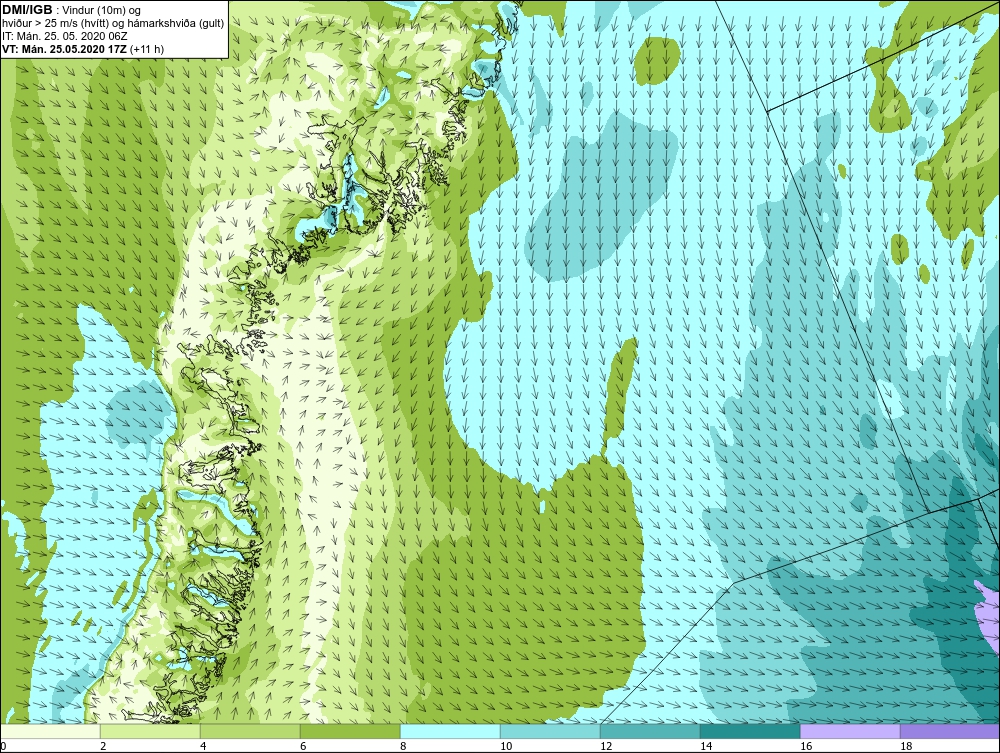Image resolution: width=1000 pixels, height=753 pixels.
Task: Click the legend value label 6
Action: coord(303,746)
